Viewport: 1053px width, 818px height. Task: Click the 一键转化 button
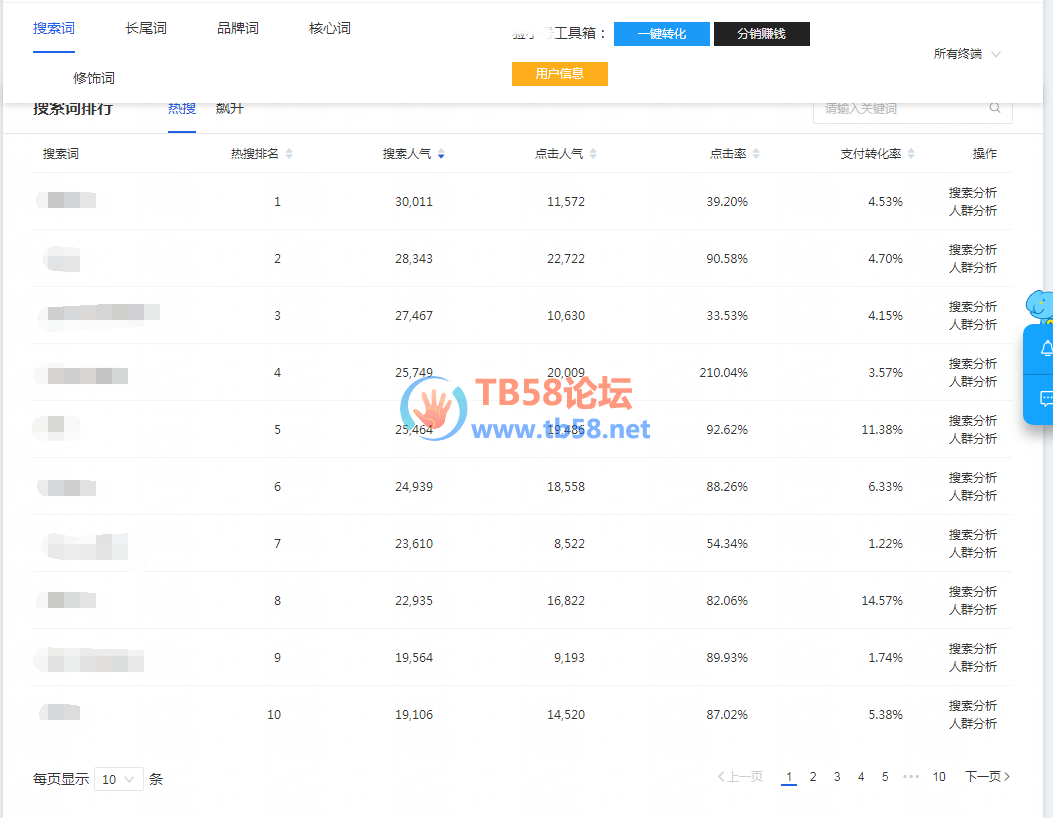[662, 34]
